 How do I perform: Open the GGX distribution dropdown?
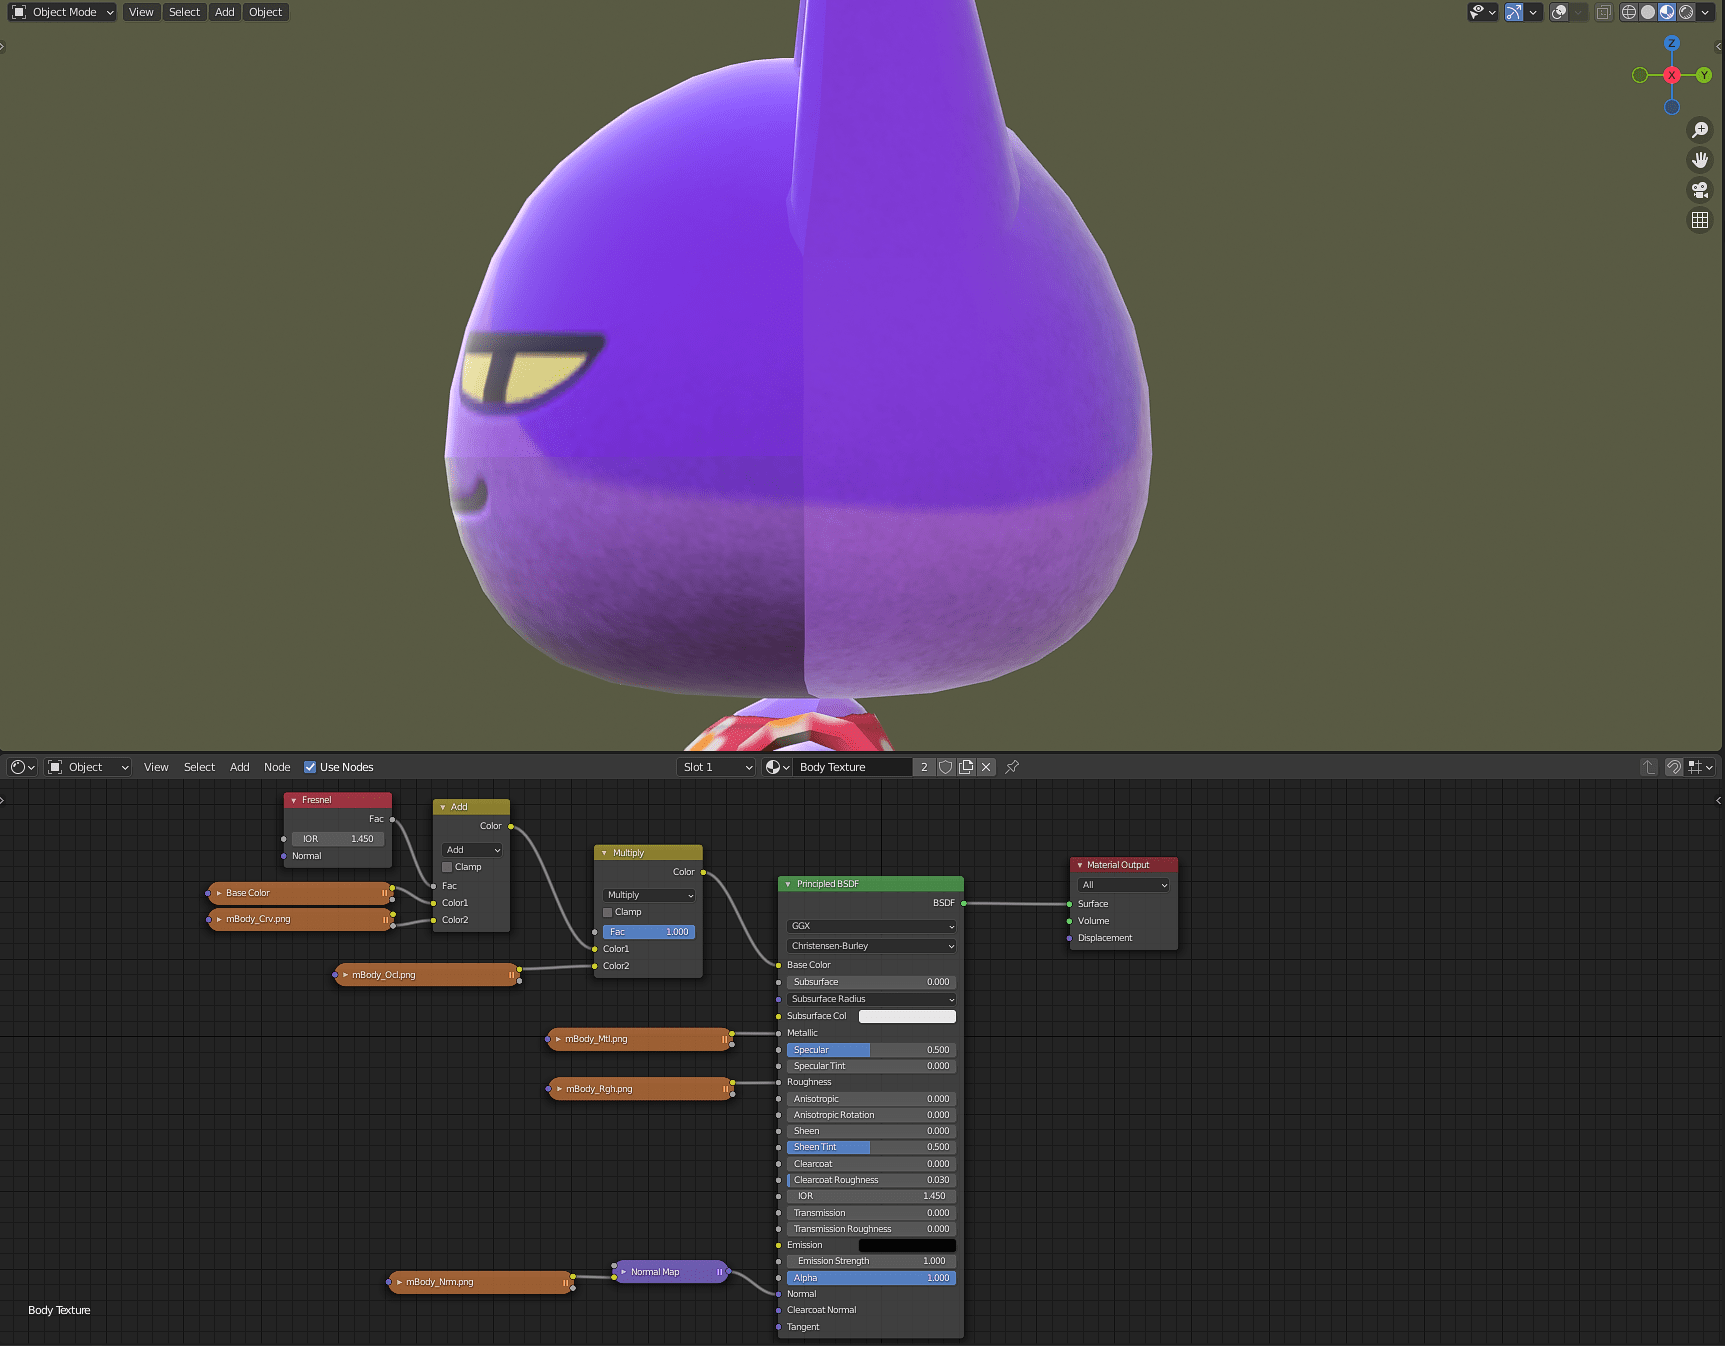click(x=871, y=926)
